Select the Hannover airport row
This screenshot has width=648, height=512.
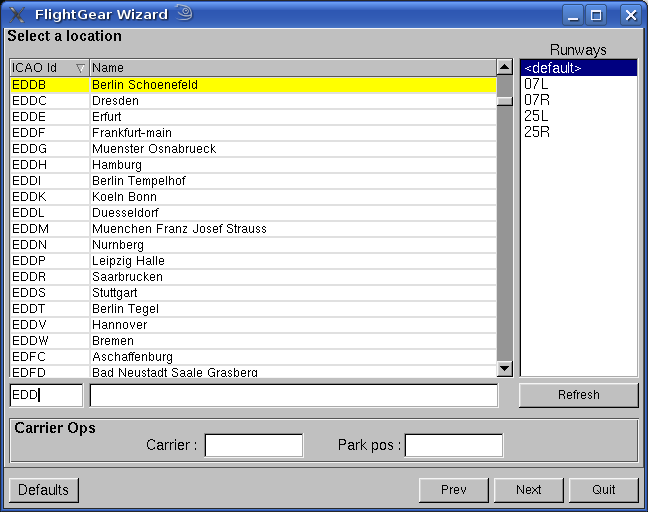(253, 325)
